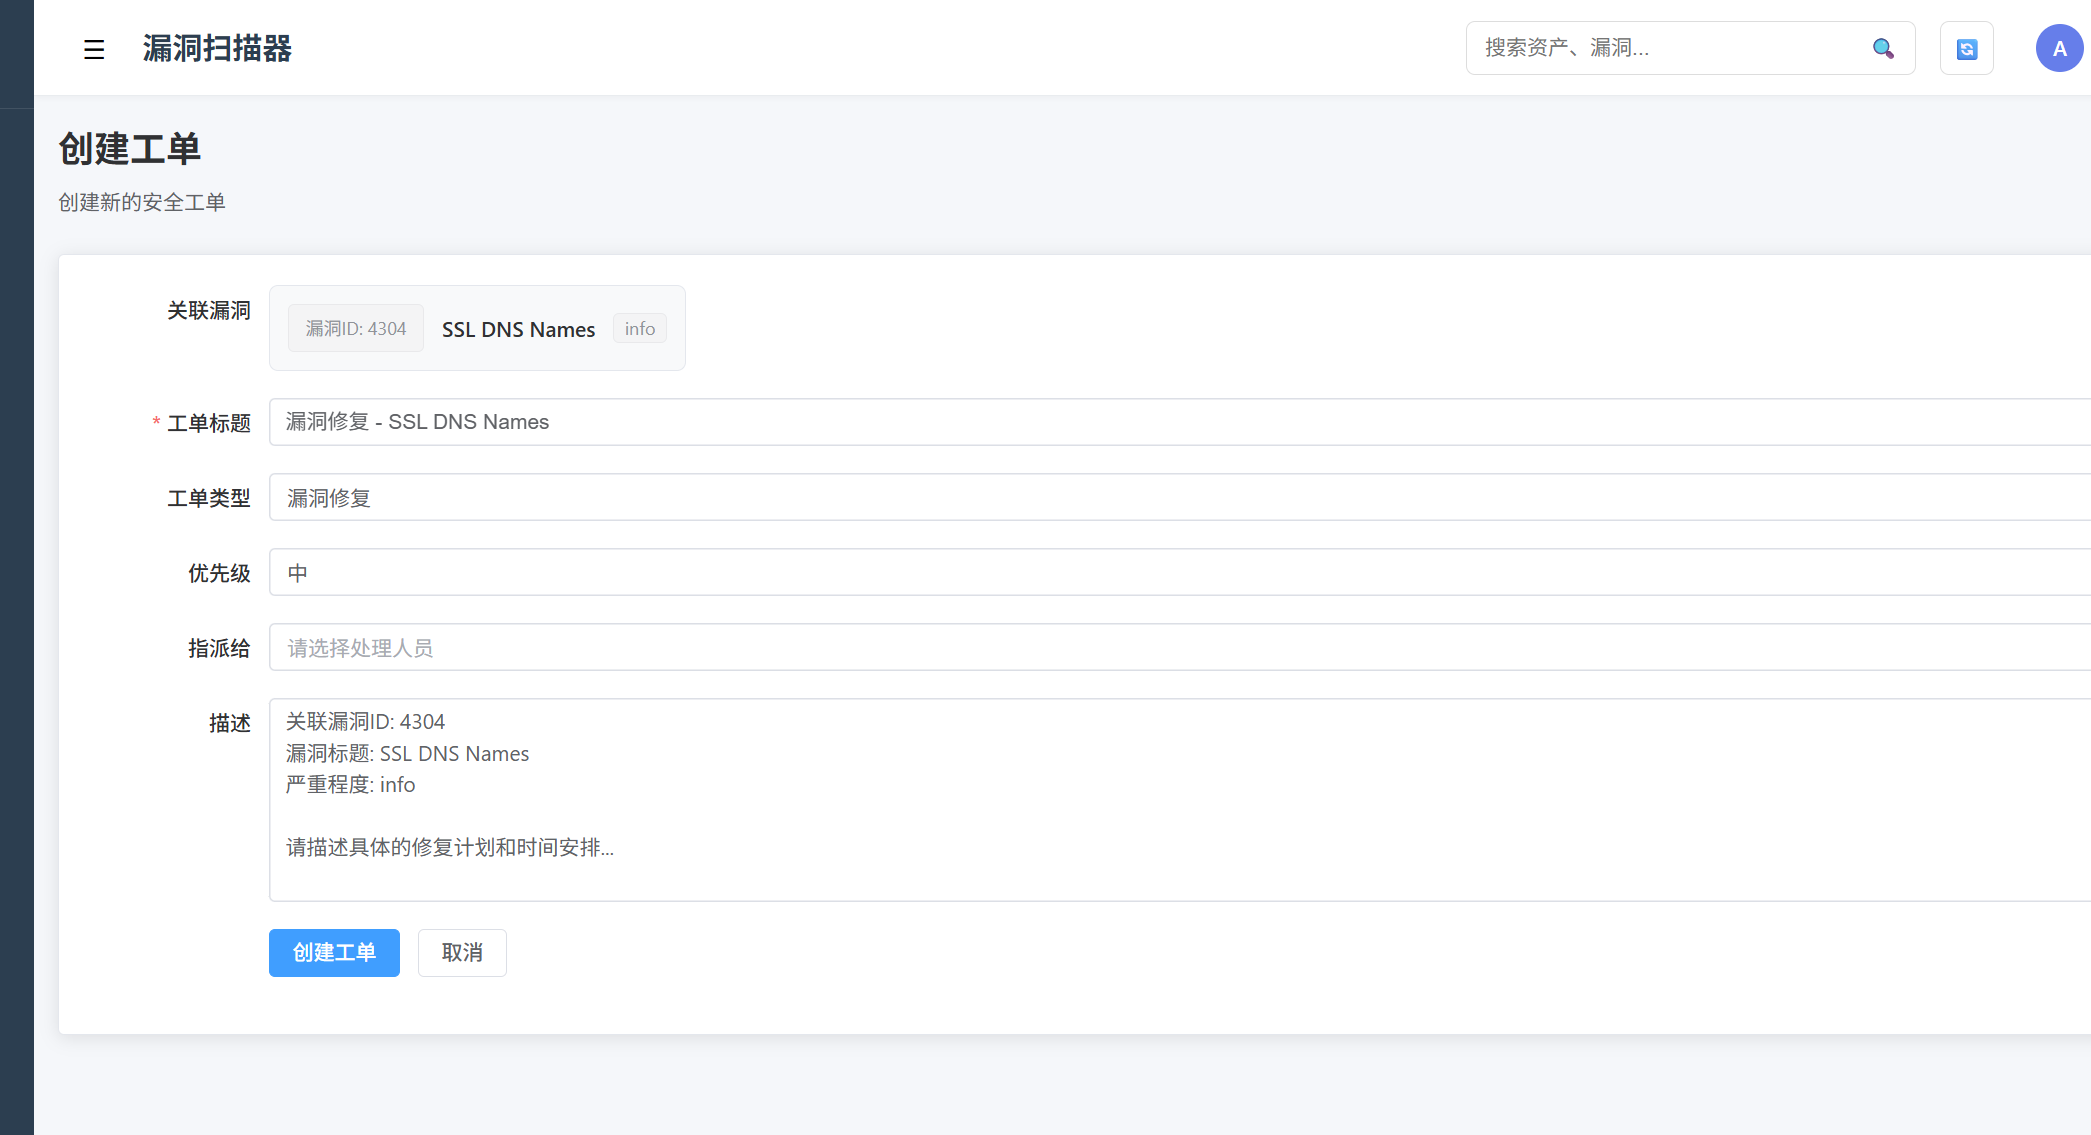Click the info severity badge
The image size is (2091, 1135).
click(640, 329)
